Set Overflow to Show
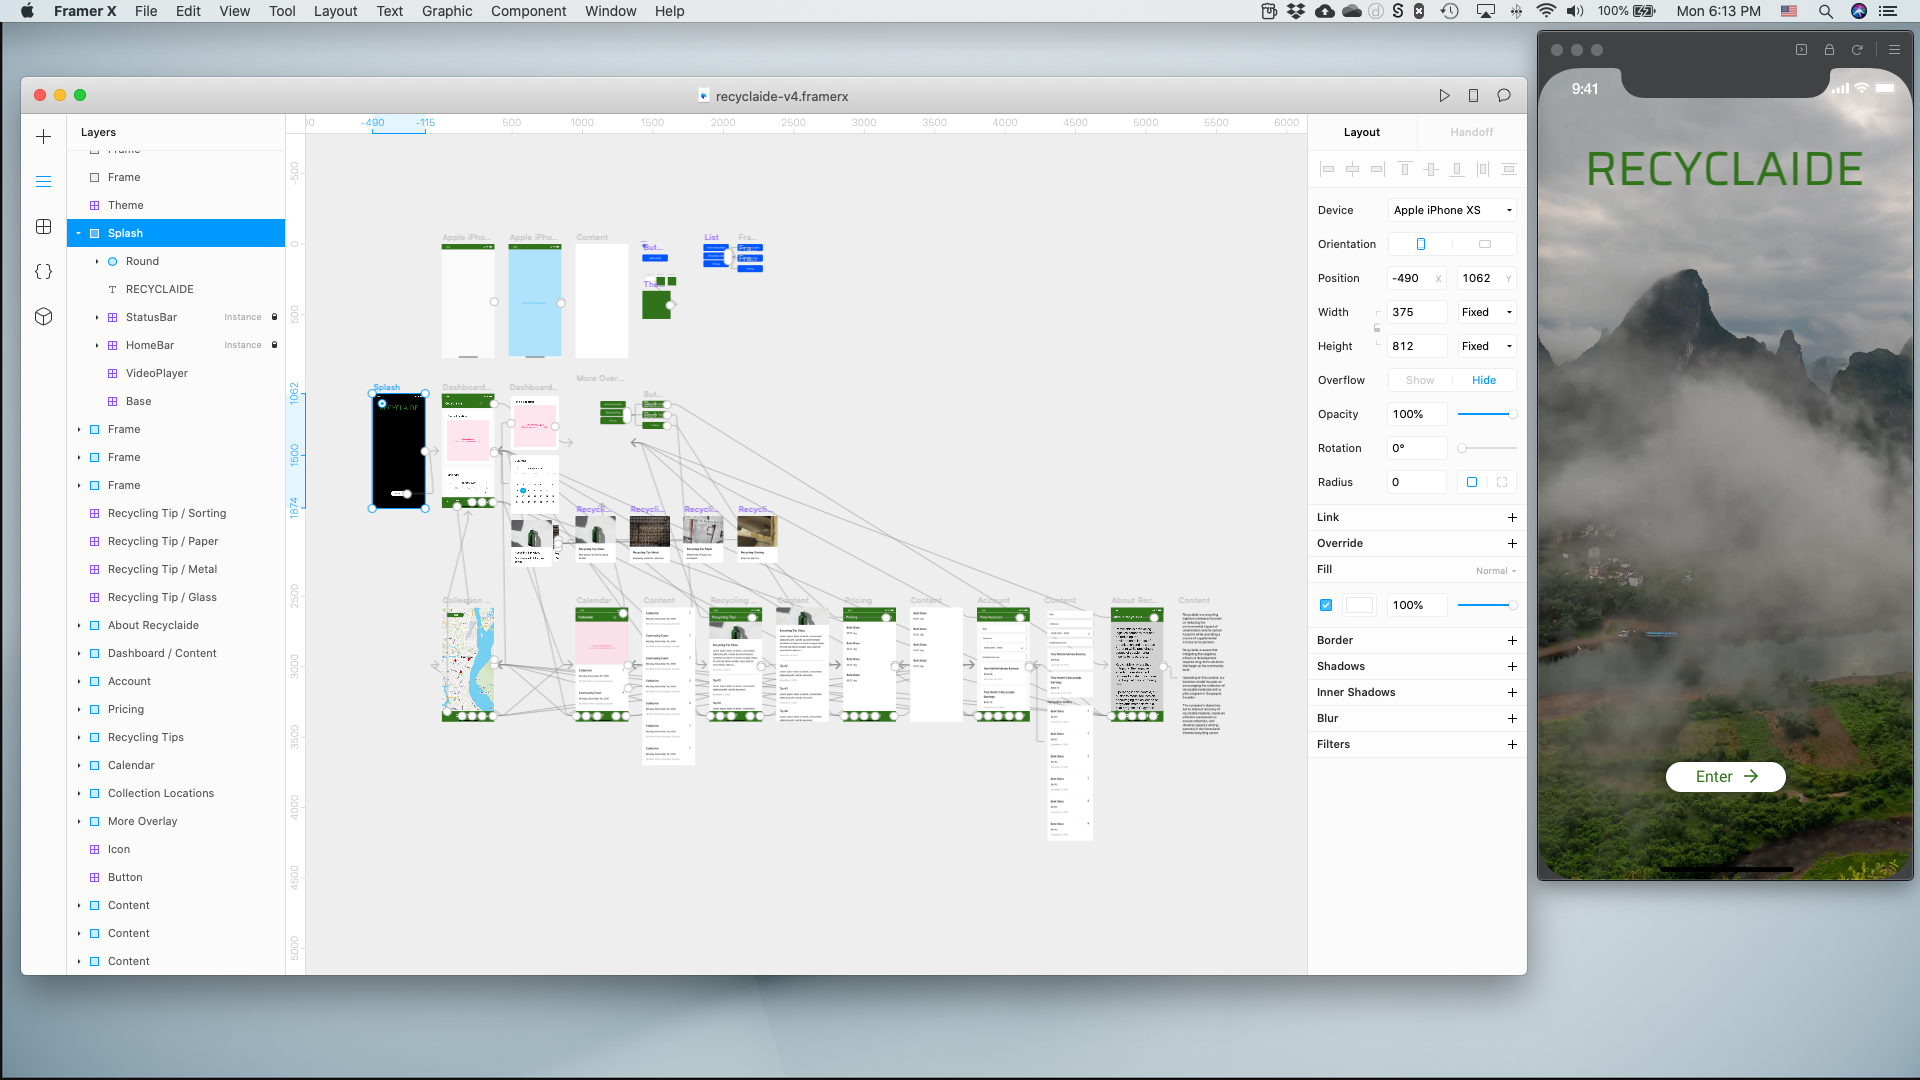1920x1080 pixels. pos(1419,381)
